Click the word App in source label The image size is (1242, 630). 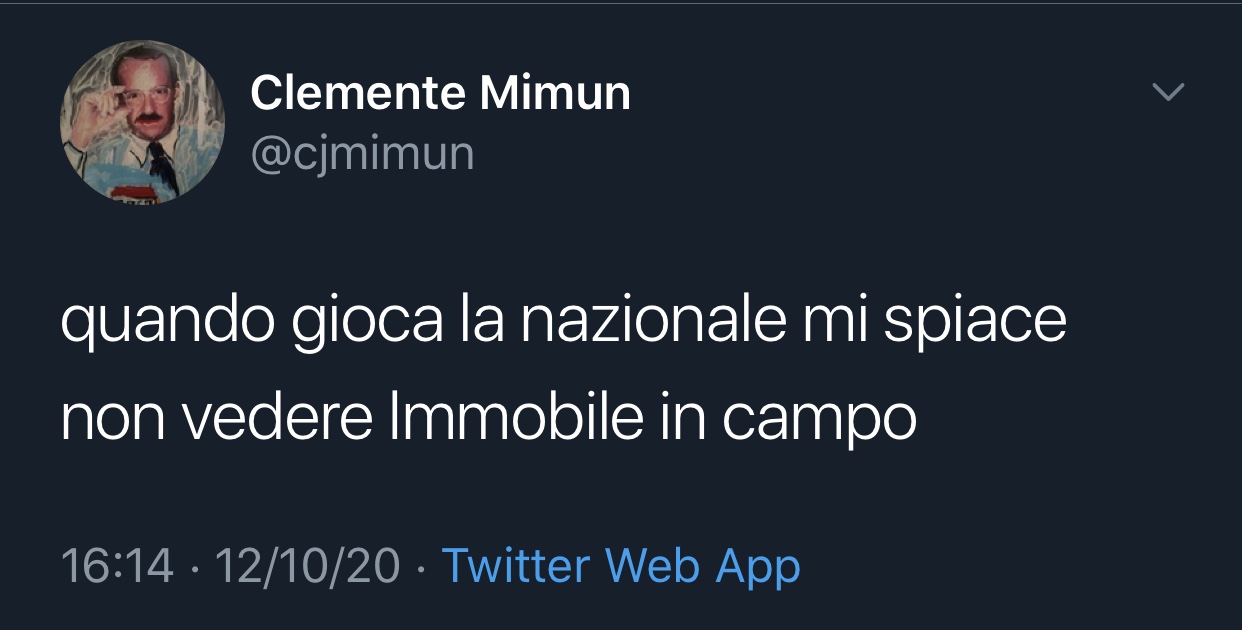tap(758, 567)
